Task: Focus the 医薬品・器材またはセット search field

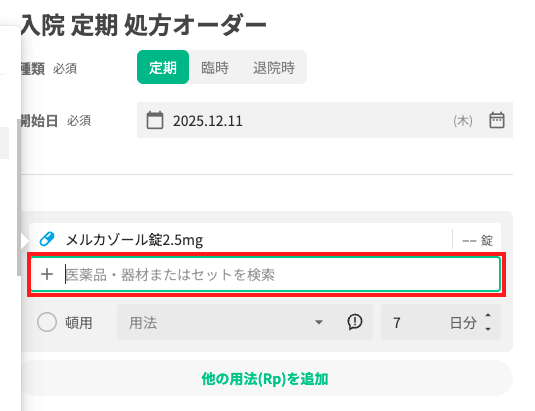Action: [x=266, y=275]
